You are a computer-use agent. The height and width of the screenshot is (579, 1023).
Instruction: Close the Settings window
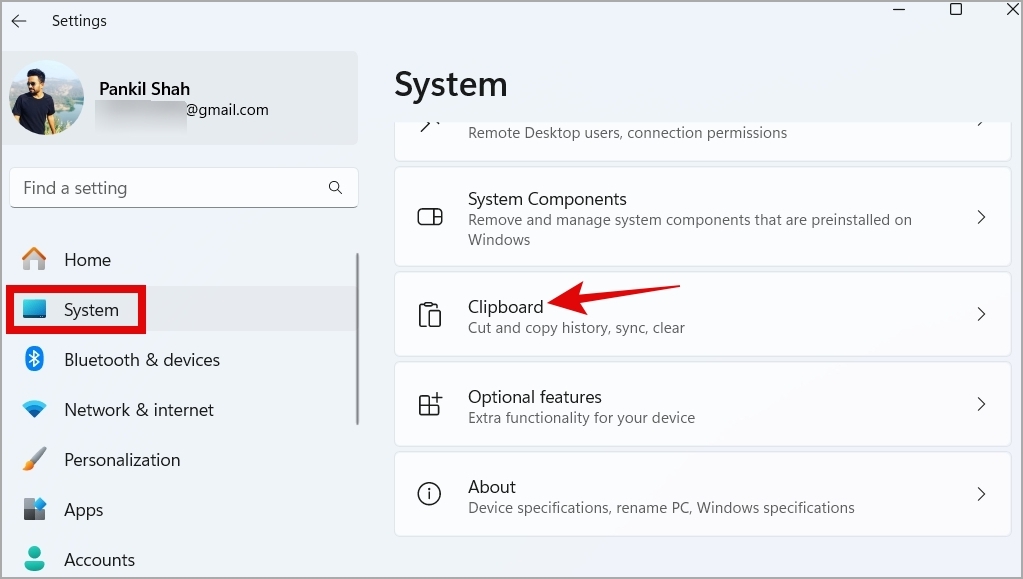point(1013,9)
